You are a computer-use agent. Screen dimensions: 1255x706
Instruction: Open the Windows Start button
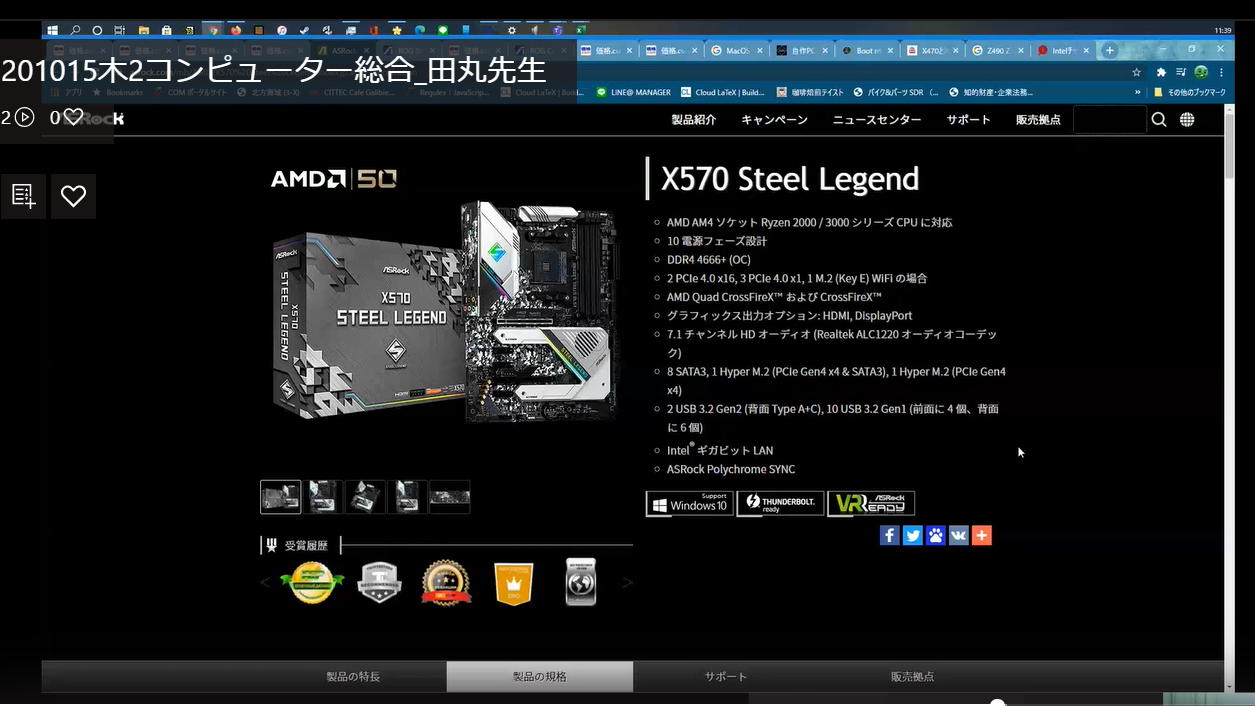coord(52,31)
